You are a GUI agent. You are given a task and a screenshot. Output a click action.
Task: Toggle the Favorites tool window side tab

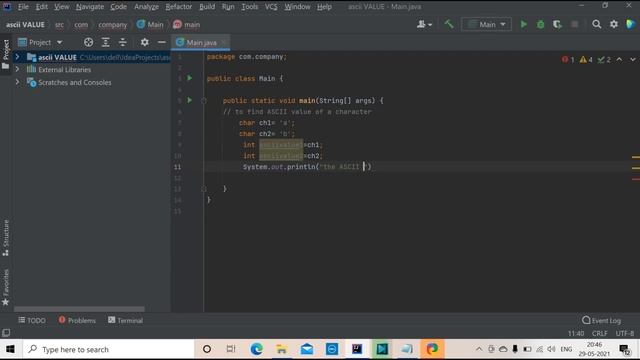6,287
